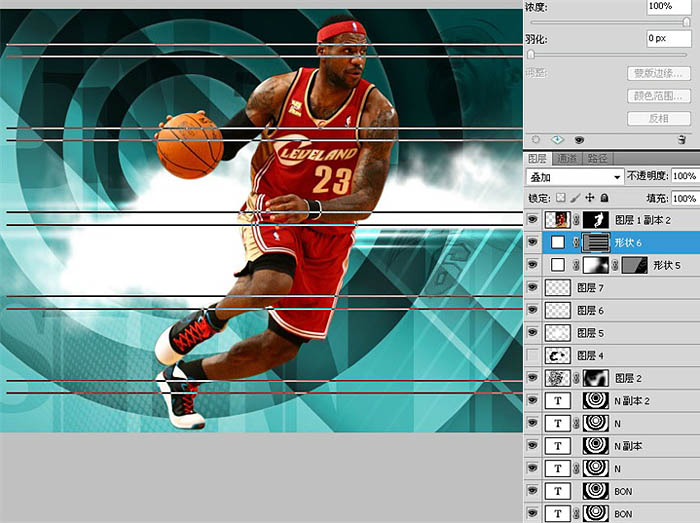This screenshot has height=523, width=700.
Task: Hide the N 副本 2 text layer
Action: point(532,400)
